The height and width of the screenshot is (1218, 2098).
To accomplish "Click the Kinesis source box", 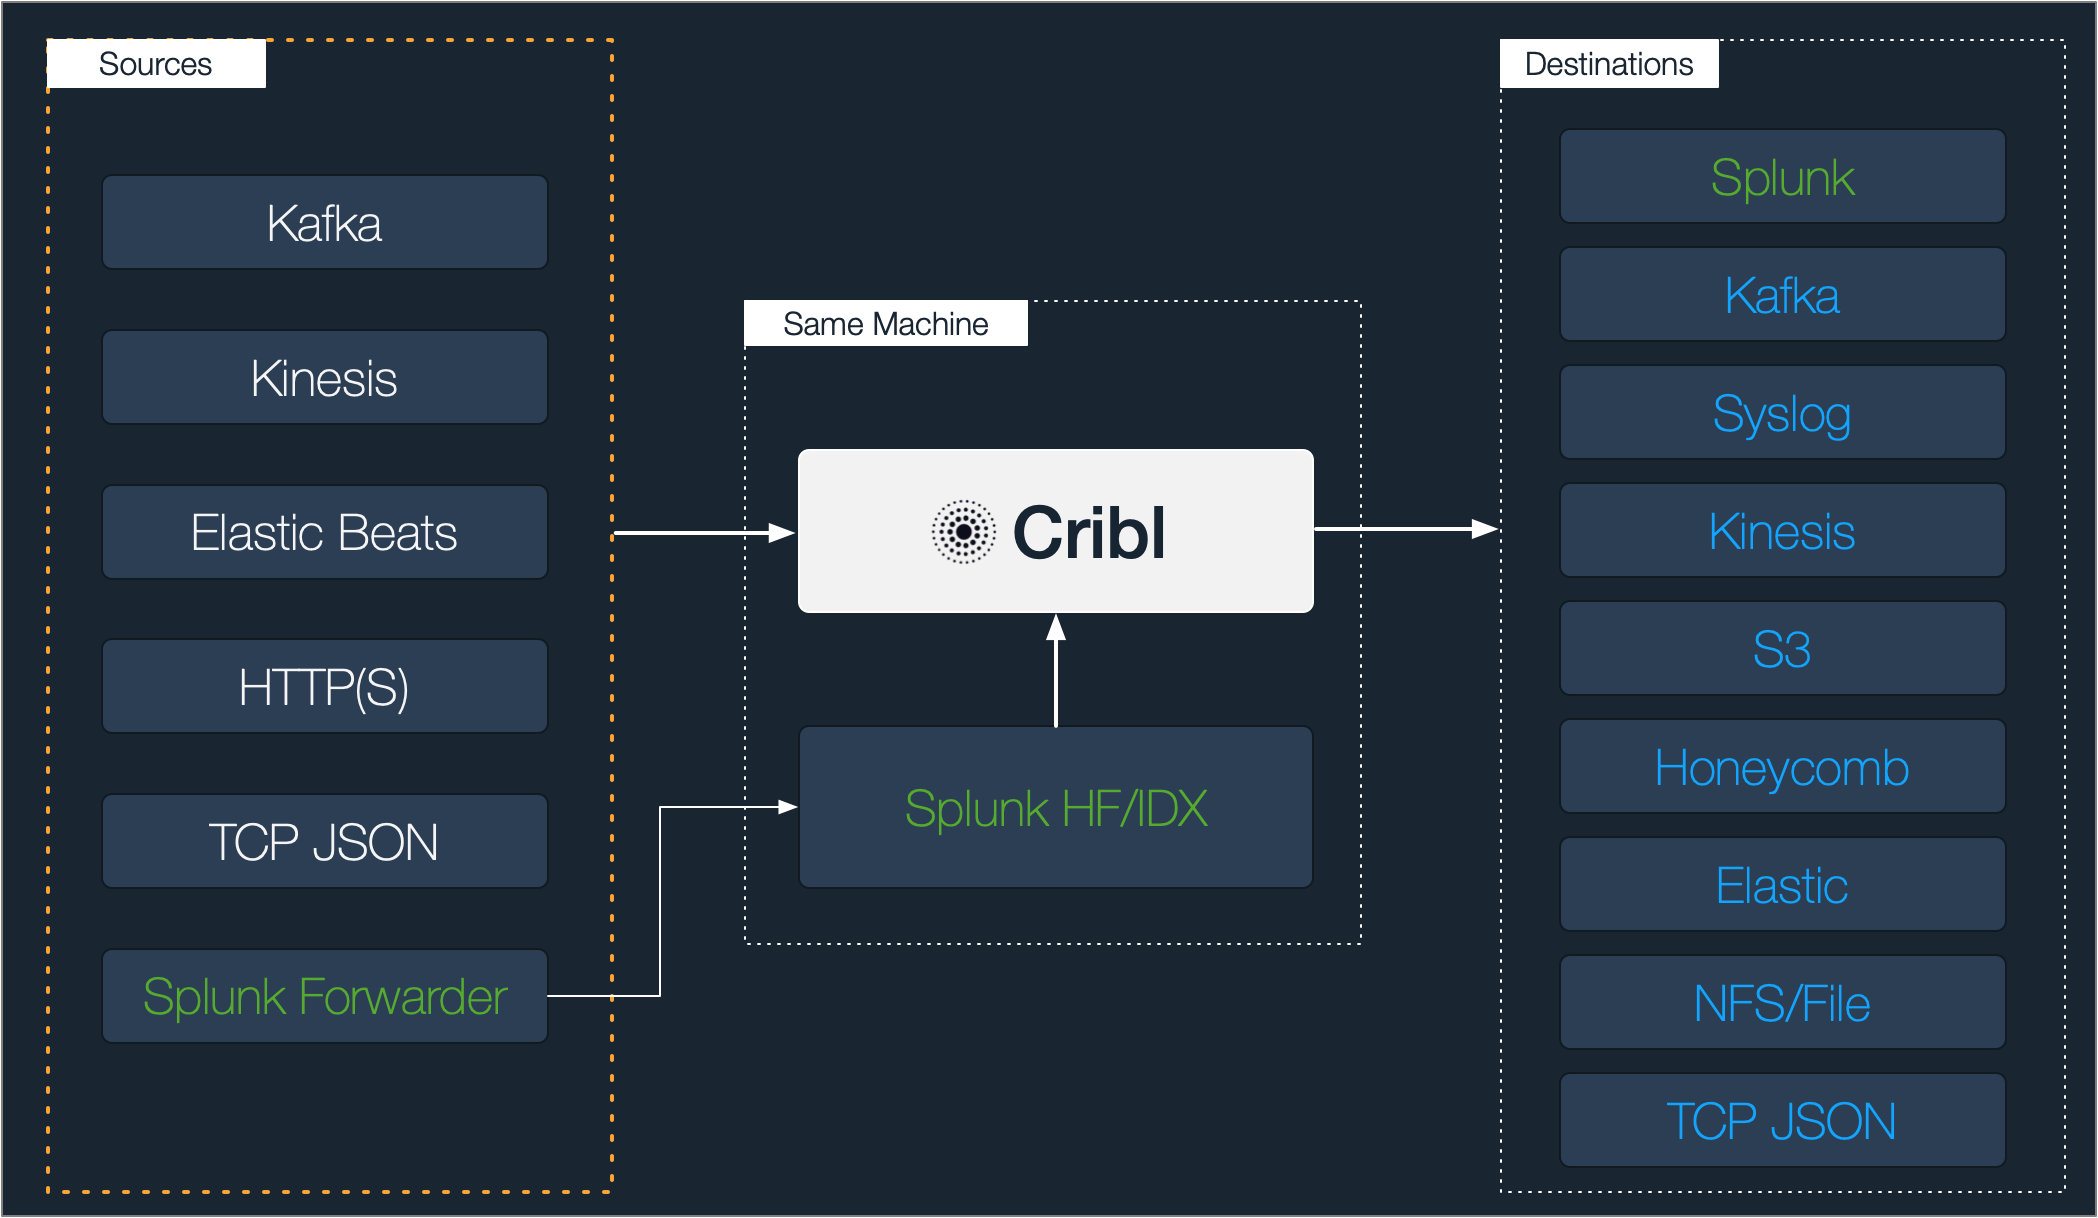I will (x=324, y=378).
